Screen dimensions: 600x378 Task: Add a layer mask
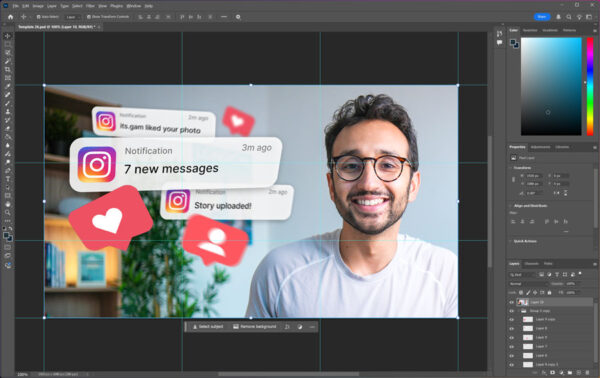(x=553, y=372)
